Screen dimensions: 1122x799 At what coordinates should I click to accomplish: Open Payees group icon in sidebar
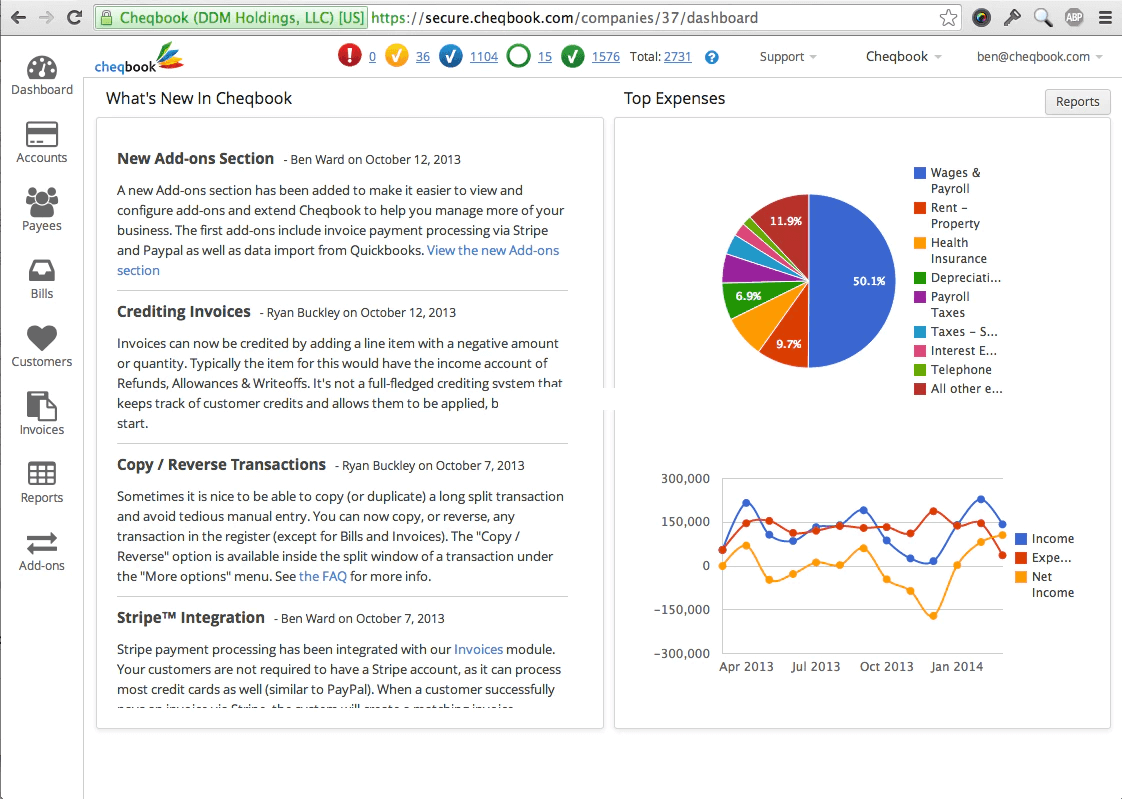42,202
